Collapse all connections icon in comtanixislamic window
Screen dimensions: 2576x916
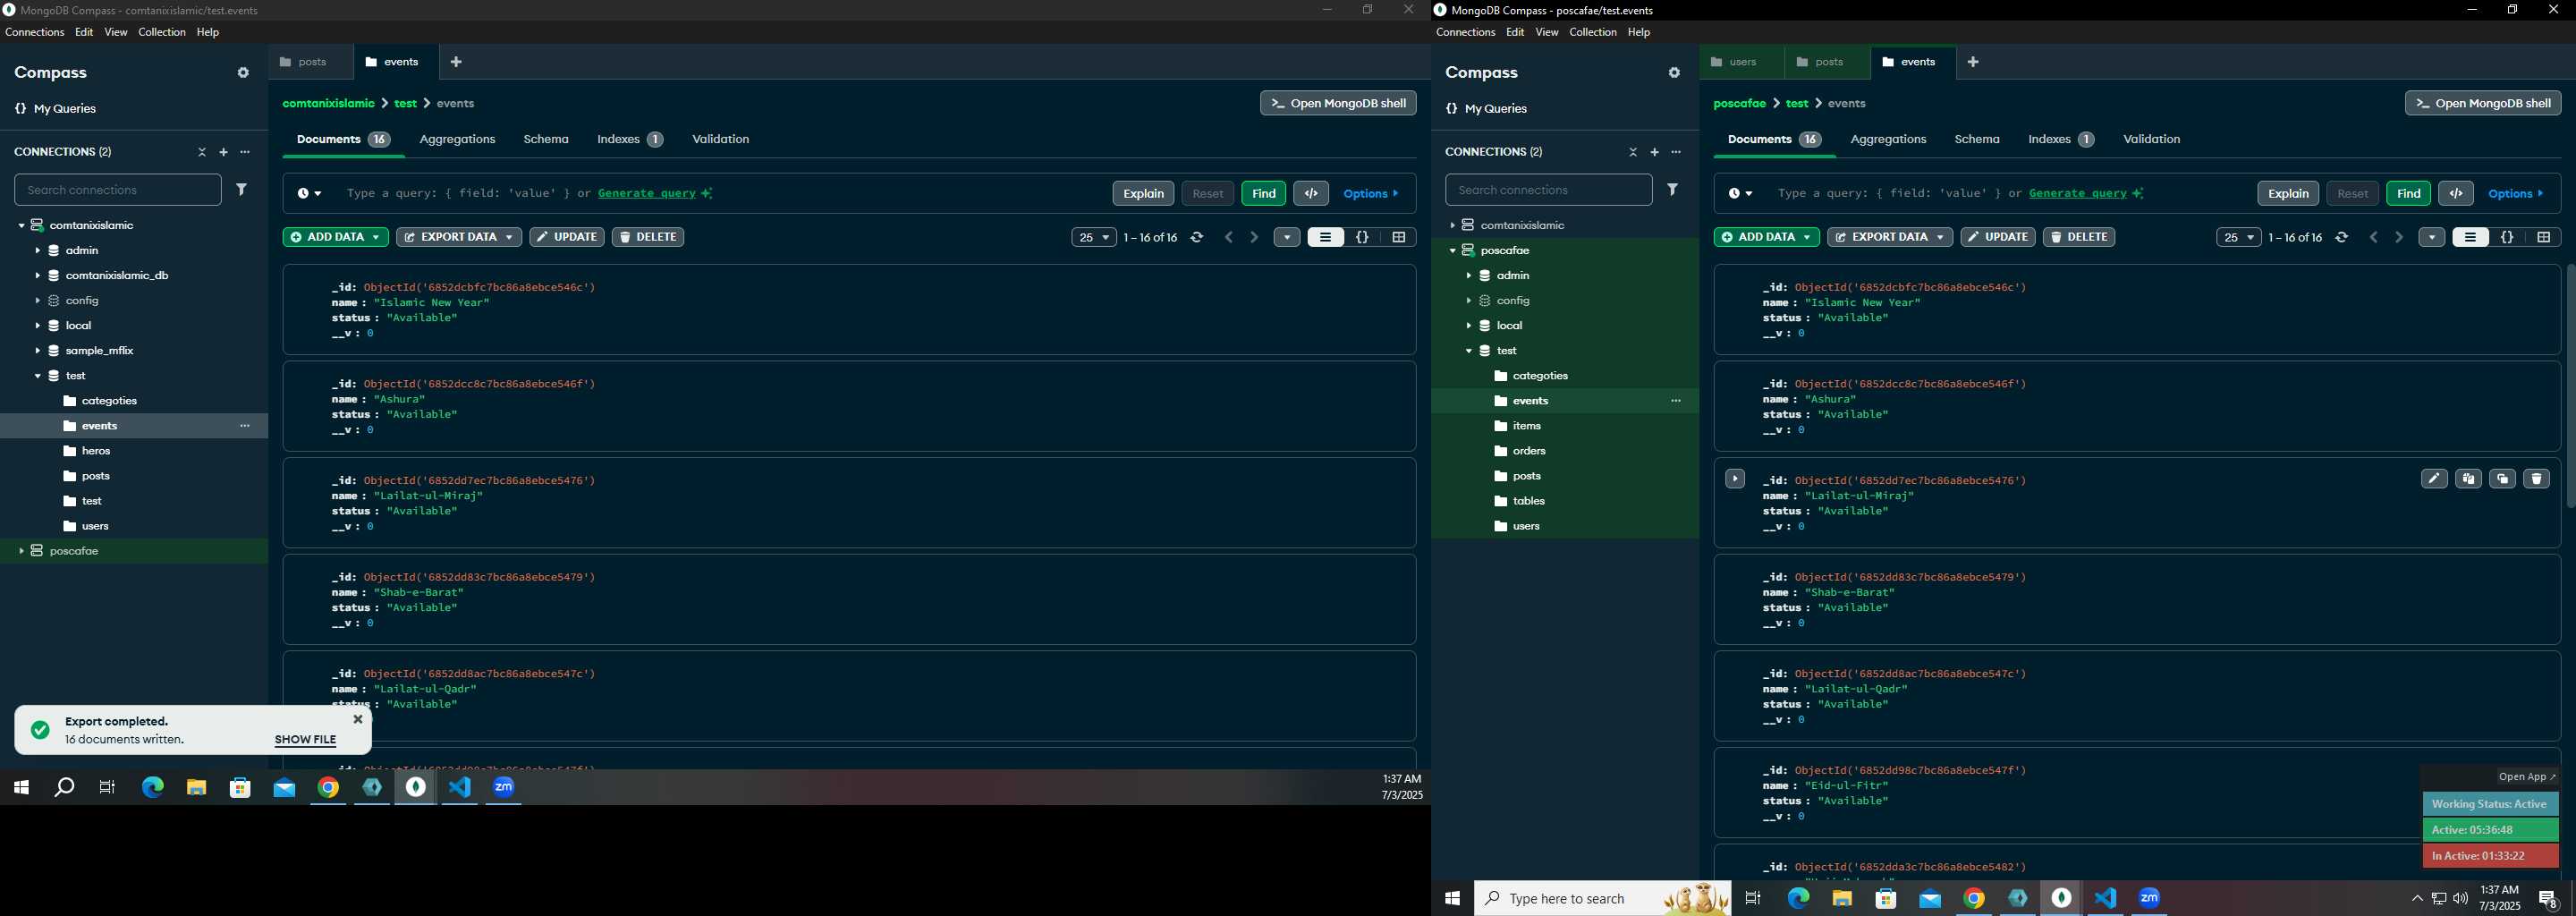coord(202,152)
